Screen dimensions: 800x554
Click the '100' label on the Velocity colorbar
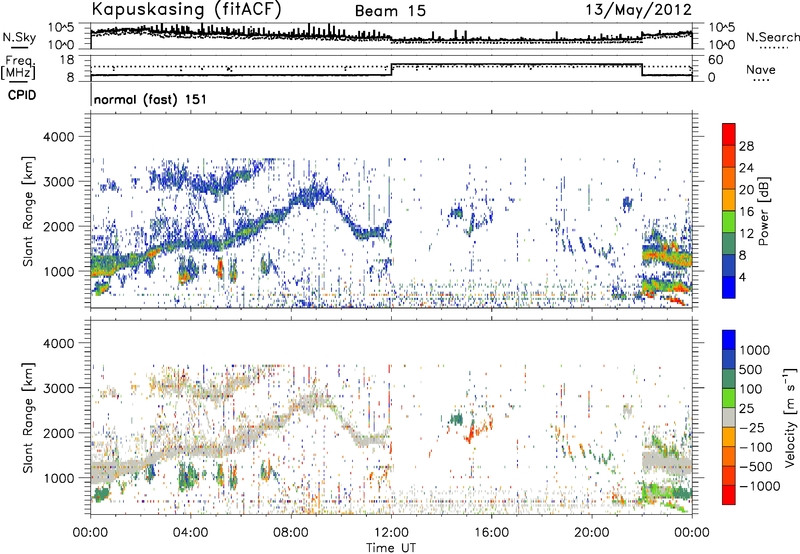tap(751, 389)
